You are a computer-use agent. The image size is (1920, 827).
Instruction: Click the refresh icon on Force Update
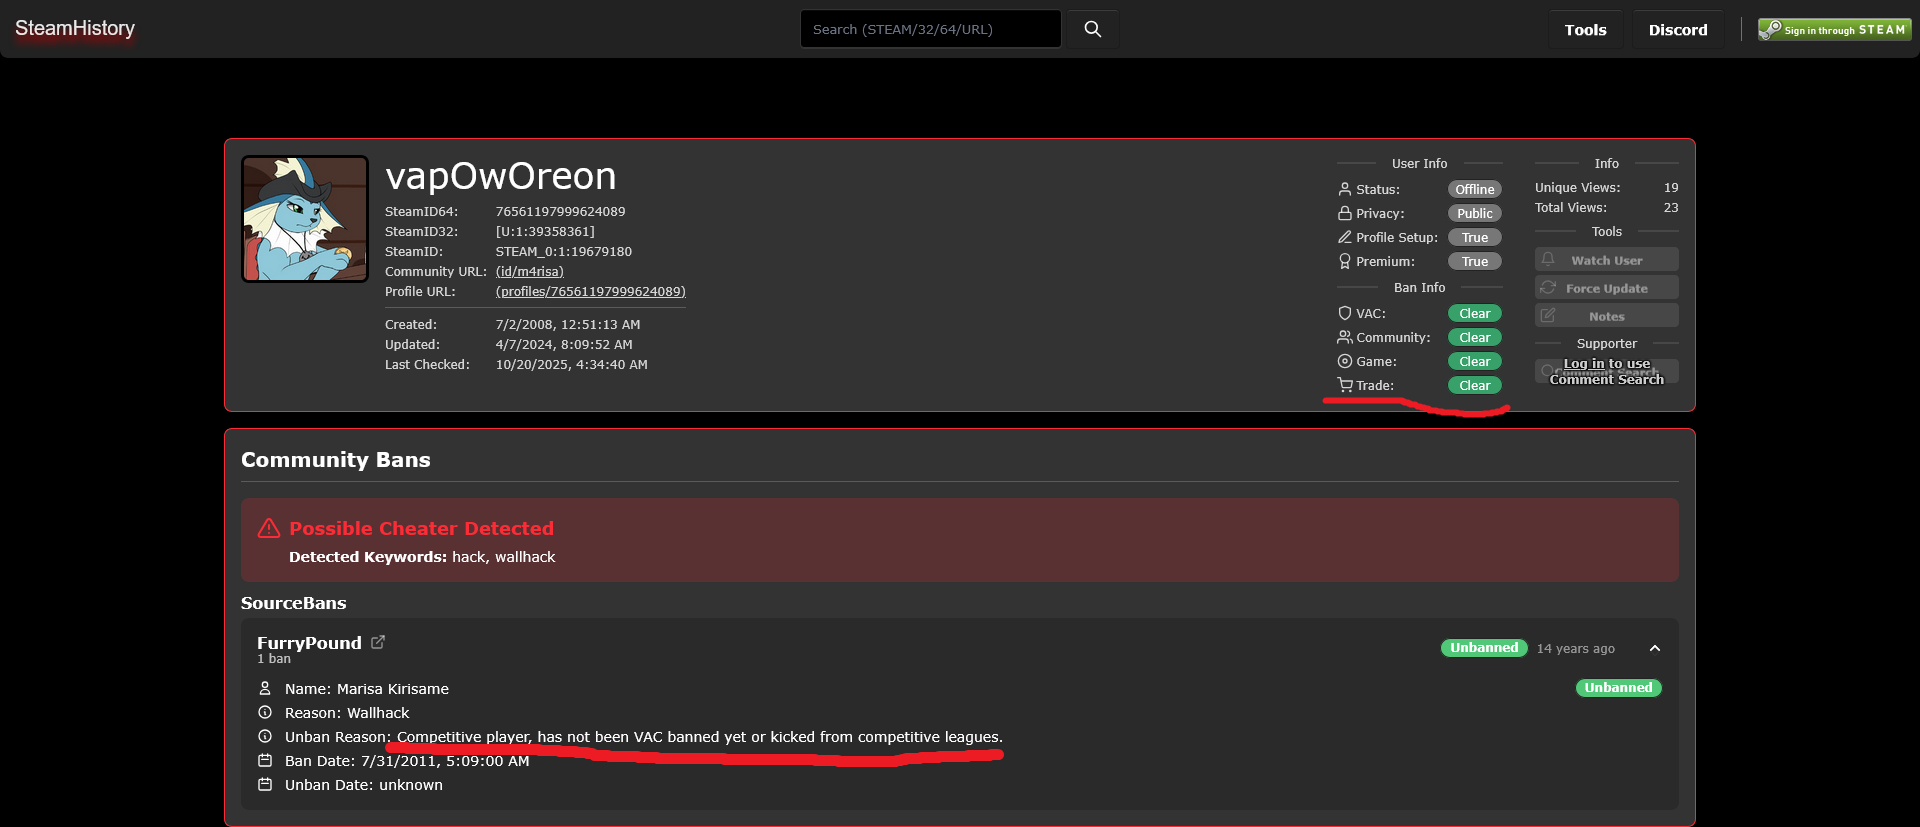tap(1548, 287)
